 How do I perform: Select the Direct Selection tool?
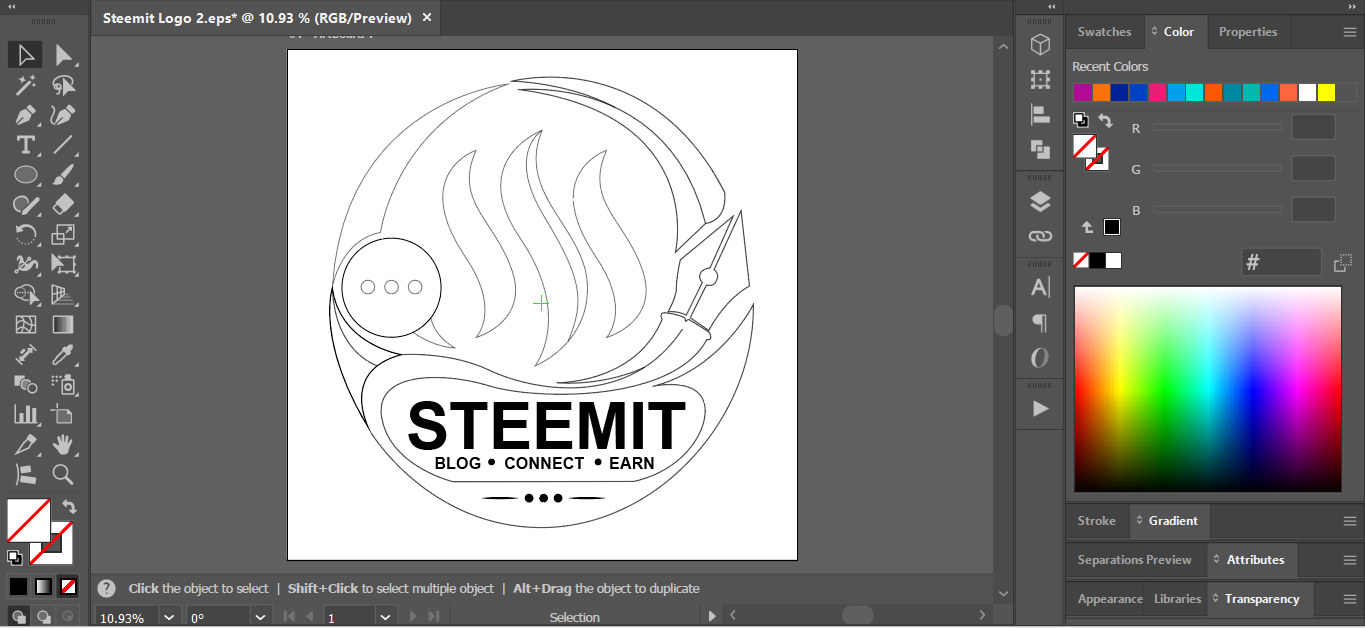(63, 55)
